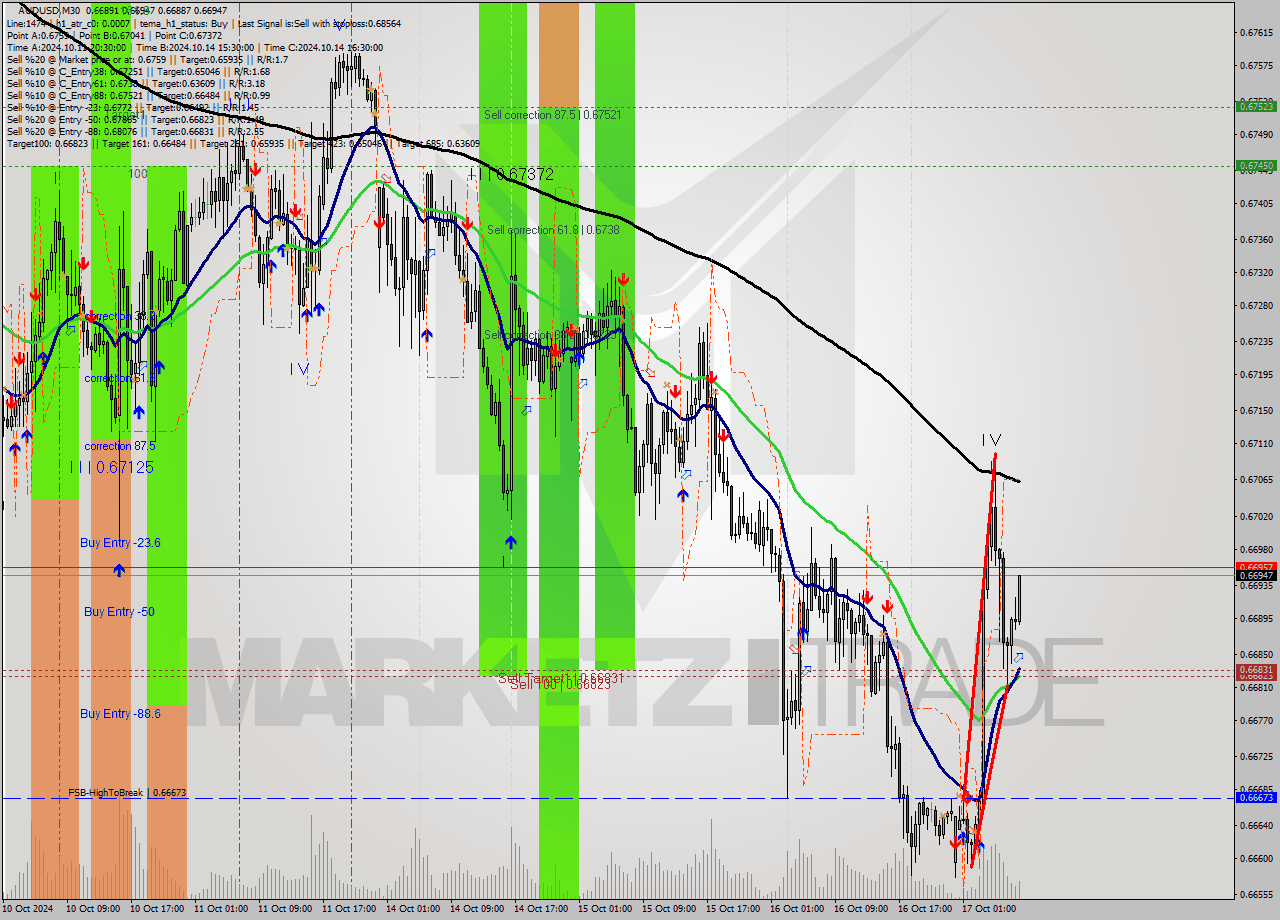The width and height of the screenshot is (1280, 920).
Task: Click the green 0.67523 price tag
Action: (x=1256, y=106)
